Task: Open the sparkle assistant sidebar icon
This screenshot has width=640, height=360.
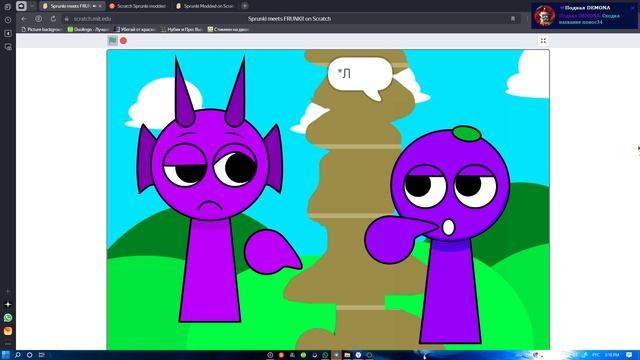Action: click(x=8, y=304)
